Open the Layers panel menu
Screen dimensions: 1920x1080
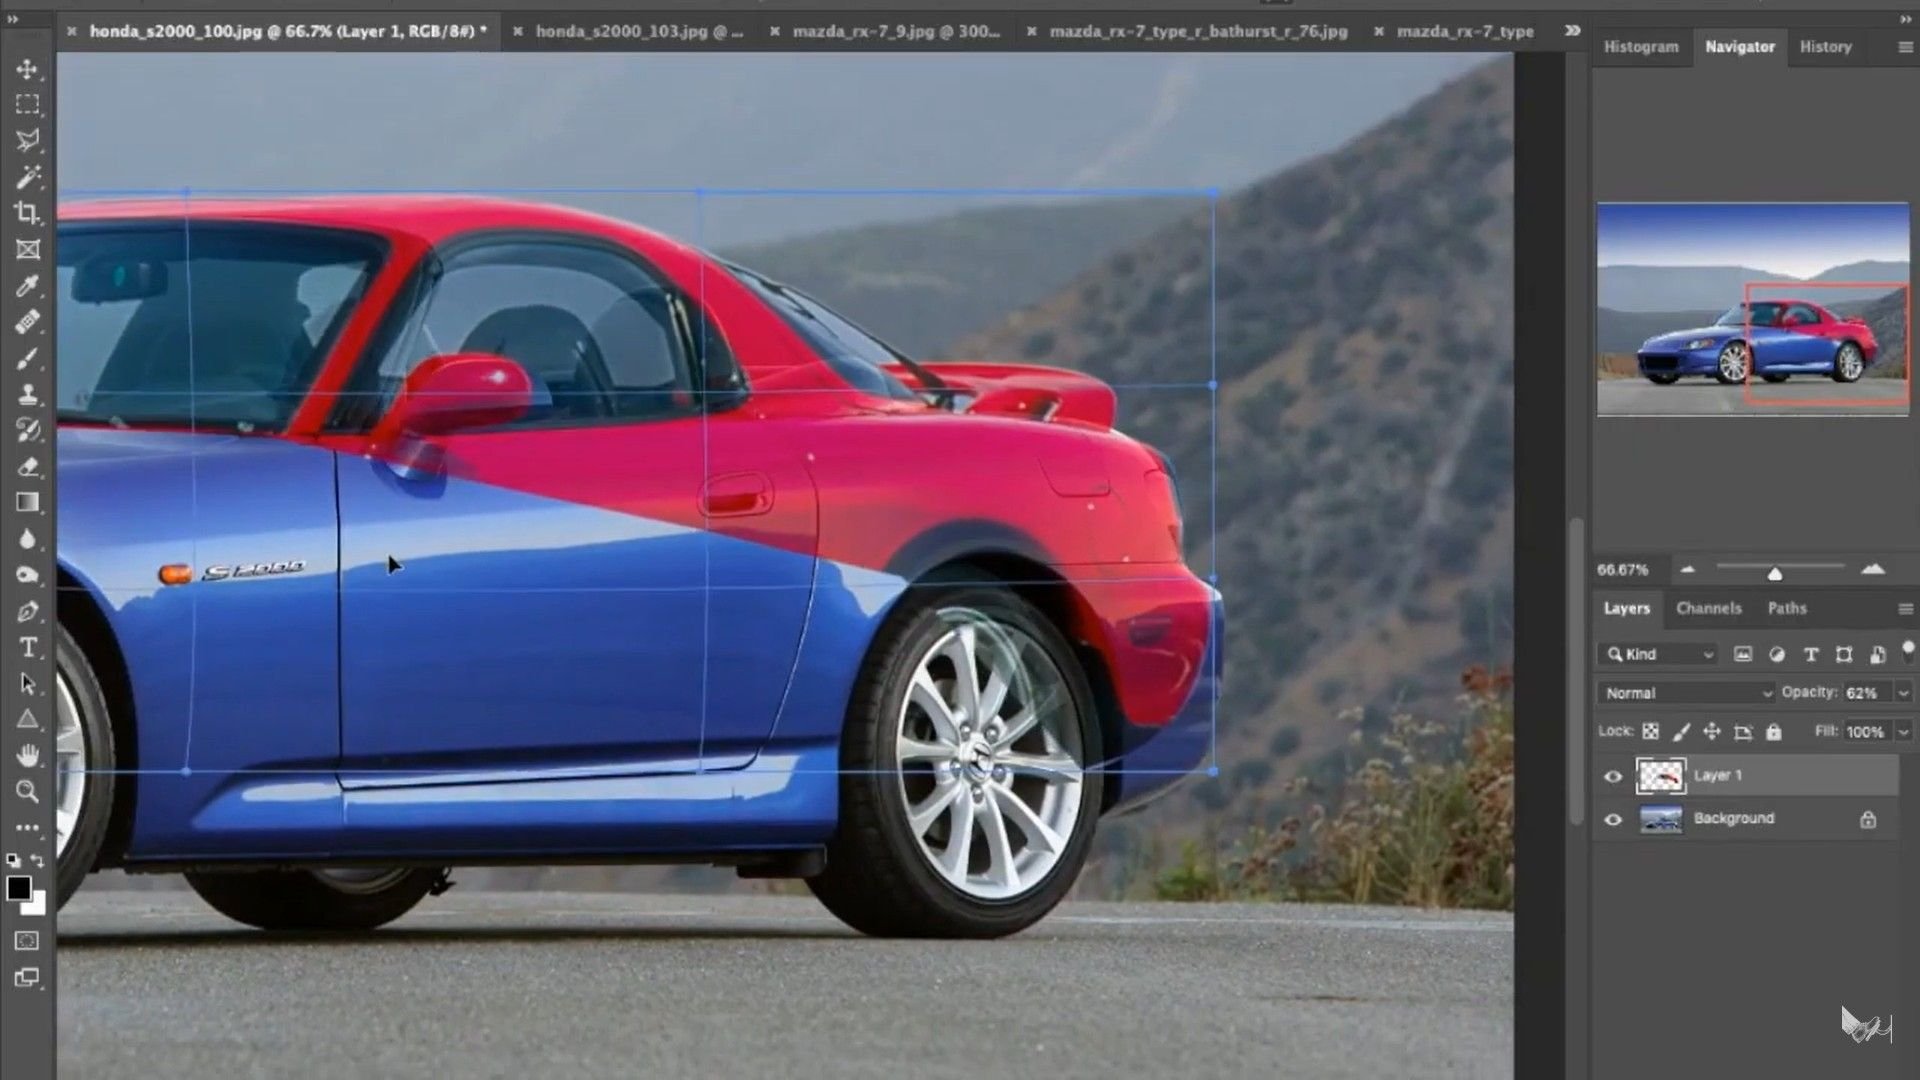pyautogui.click(x=1904, y=608)
